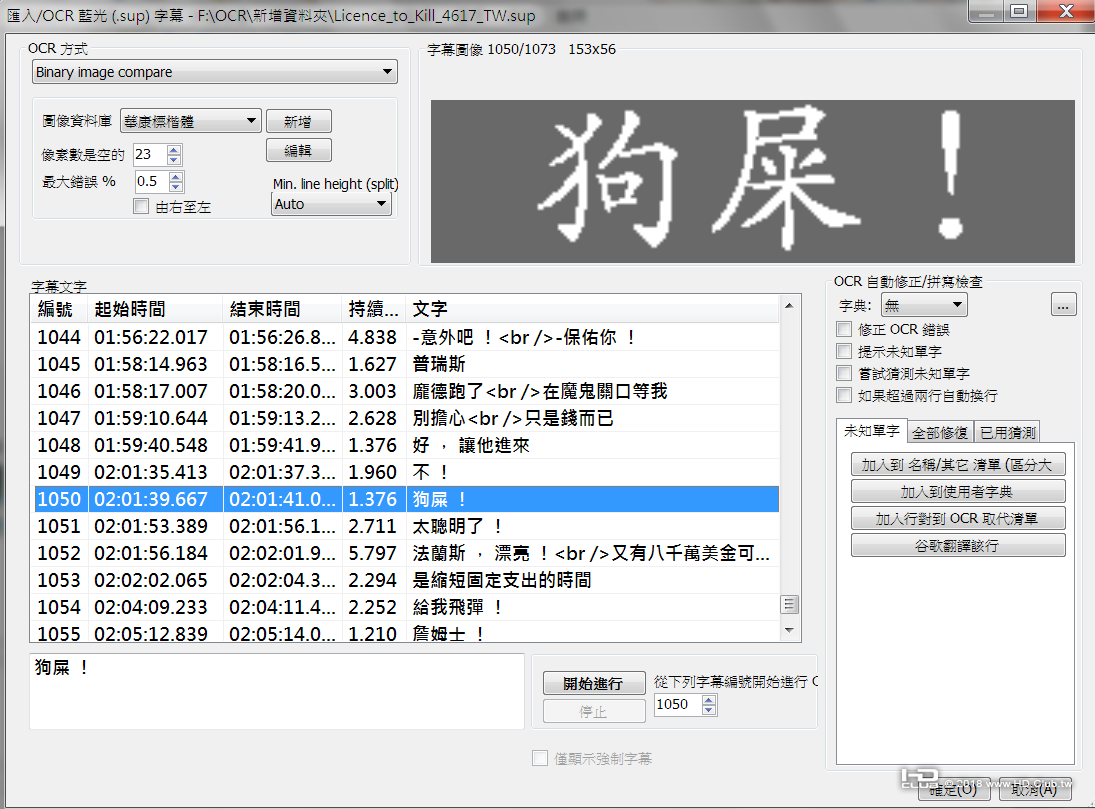Viewport: 1095px width, 809px height.
Task: Click the subtitle list scroll up arrow
Action: pos(789,305)
